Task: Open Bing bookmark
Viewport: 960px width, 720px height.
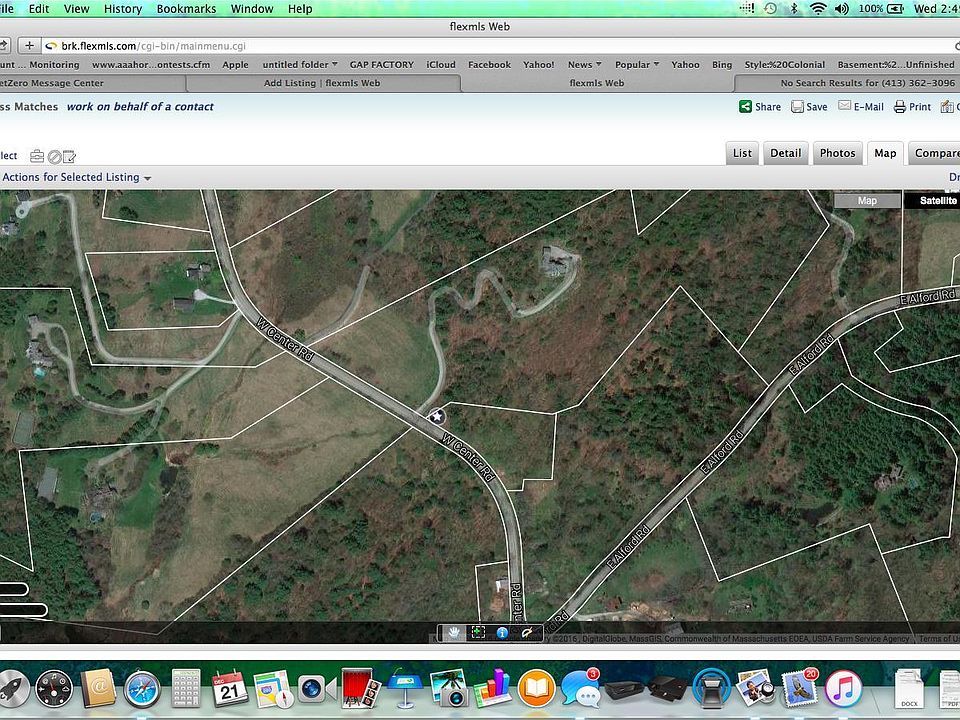Action: tap(722, 64)
